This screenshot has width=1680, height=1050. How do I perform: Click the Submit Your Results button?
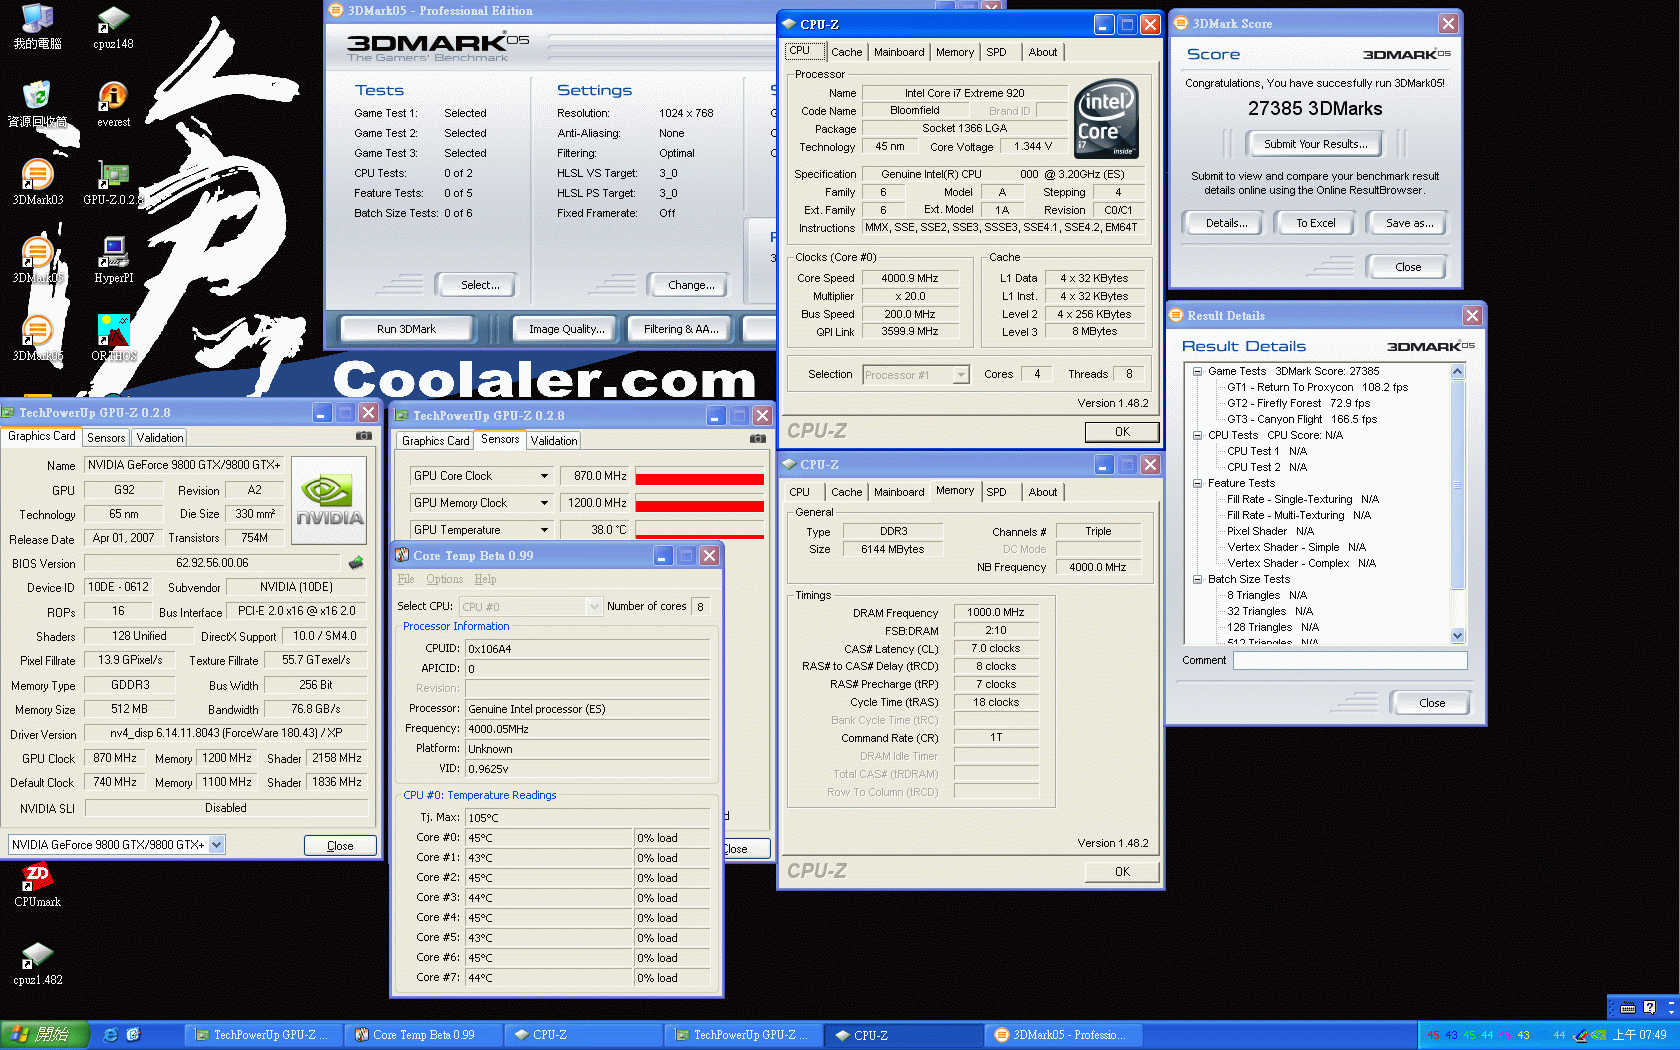(1314, 144)
